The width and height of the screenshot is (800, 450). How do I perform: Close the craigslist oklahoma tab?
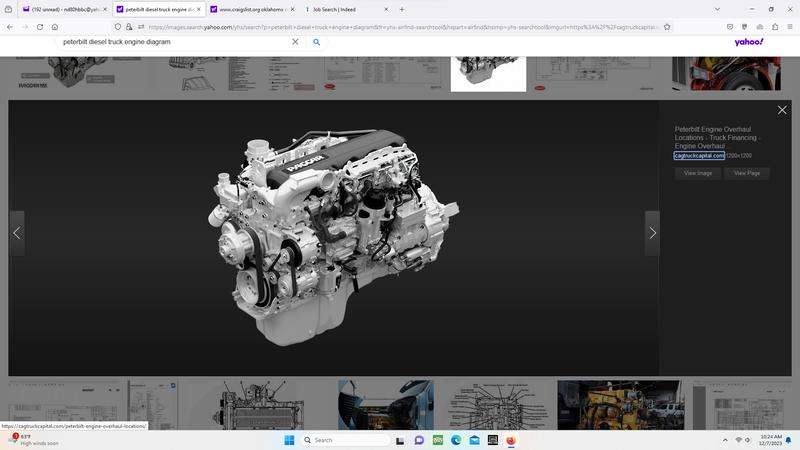click(x=292, y=9)
